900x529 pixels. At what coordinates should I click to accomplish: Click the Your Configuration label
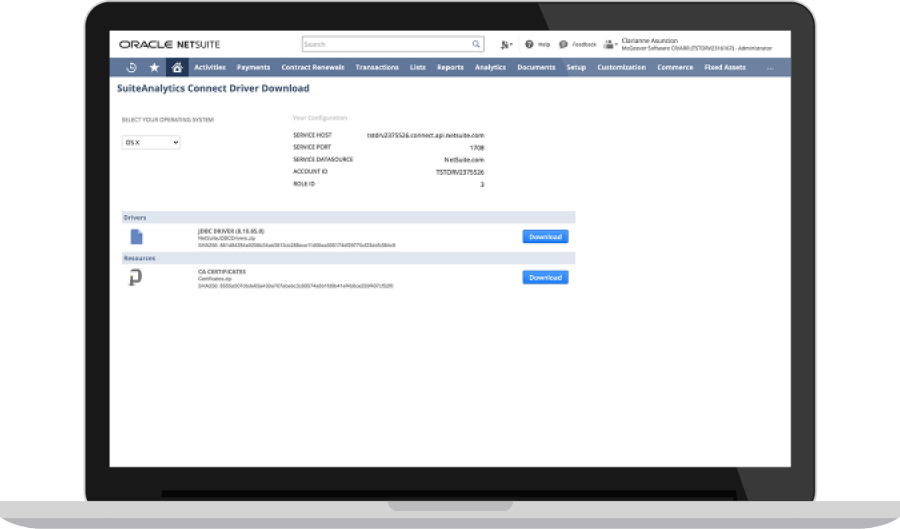pos(320,118)
